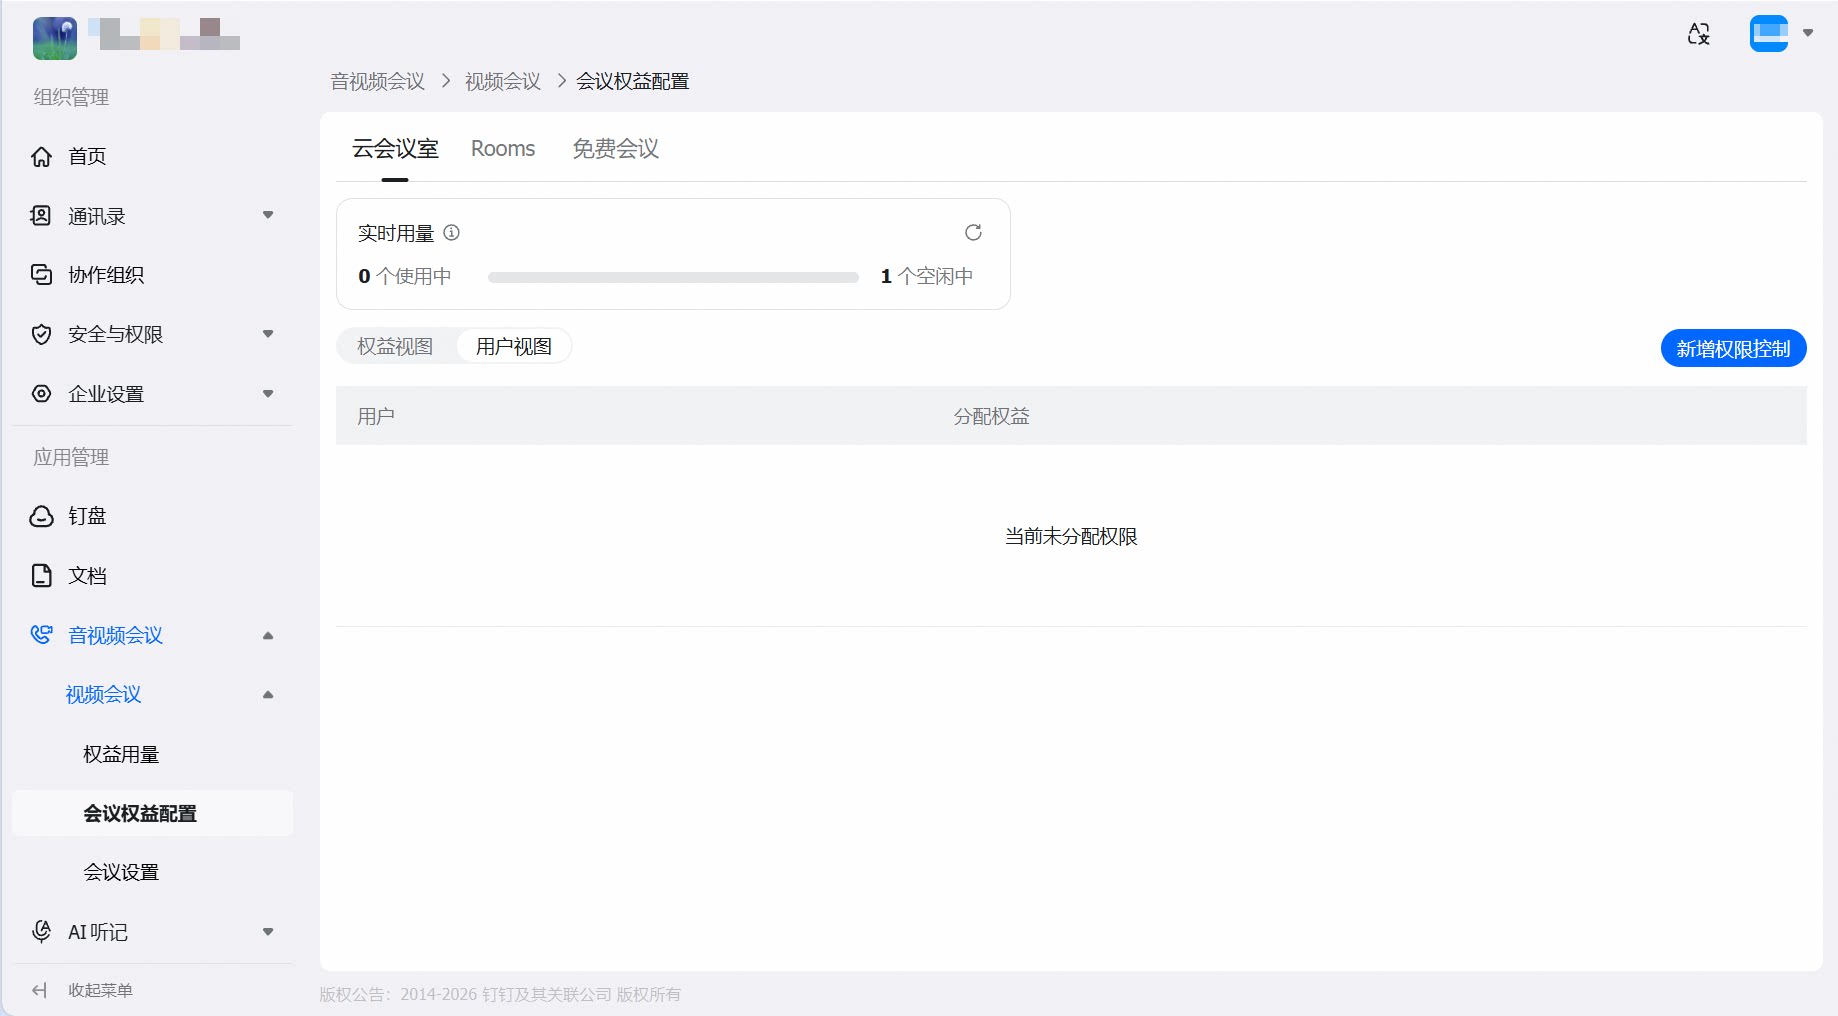Click the 文档 document icon
This screenshot has height=1016, width=1838.
(41, 575)
